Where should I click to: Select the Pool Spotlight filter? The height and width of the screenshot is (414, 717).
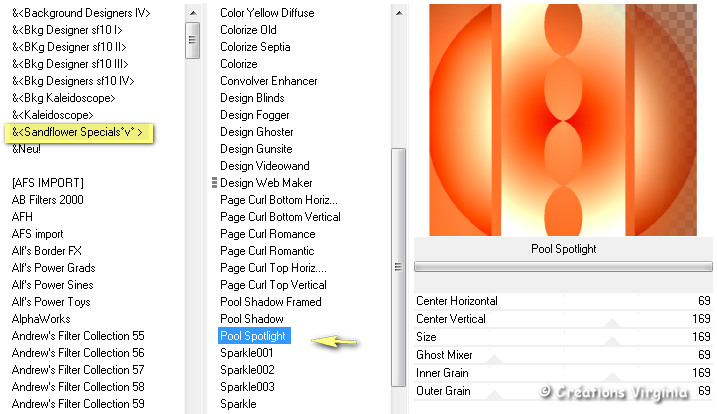coord(254,336)
